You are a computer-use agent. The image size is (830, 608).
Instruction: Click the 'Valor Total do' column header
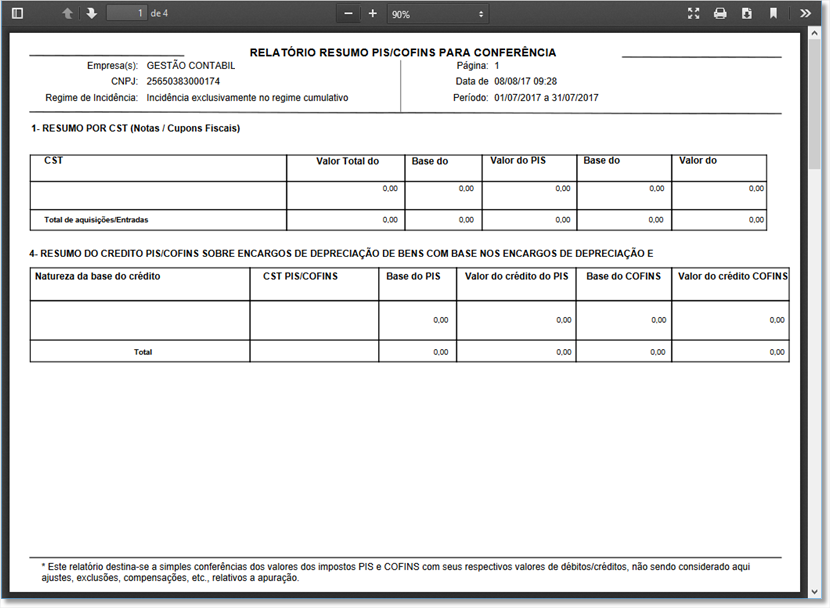pos(347,161)
